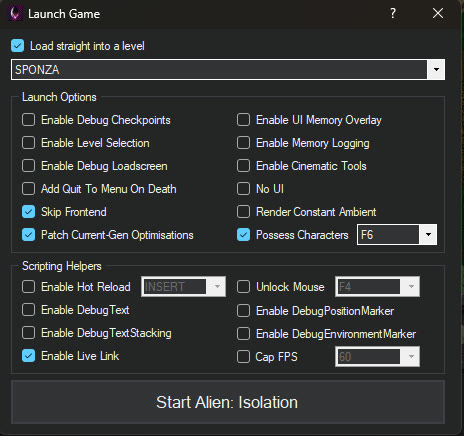Close the Launch Game dialog
464x436 pixels.
438,13
